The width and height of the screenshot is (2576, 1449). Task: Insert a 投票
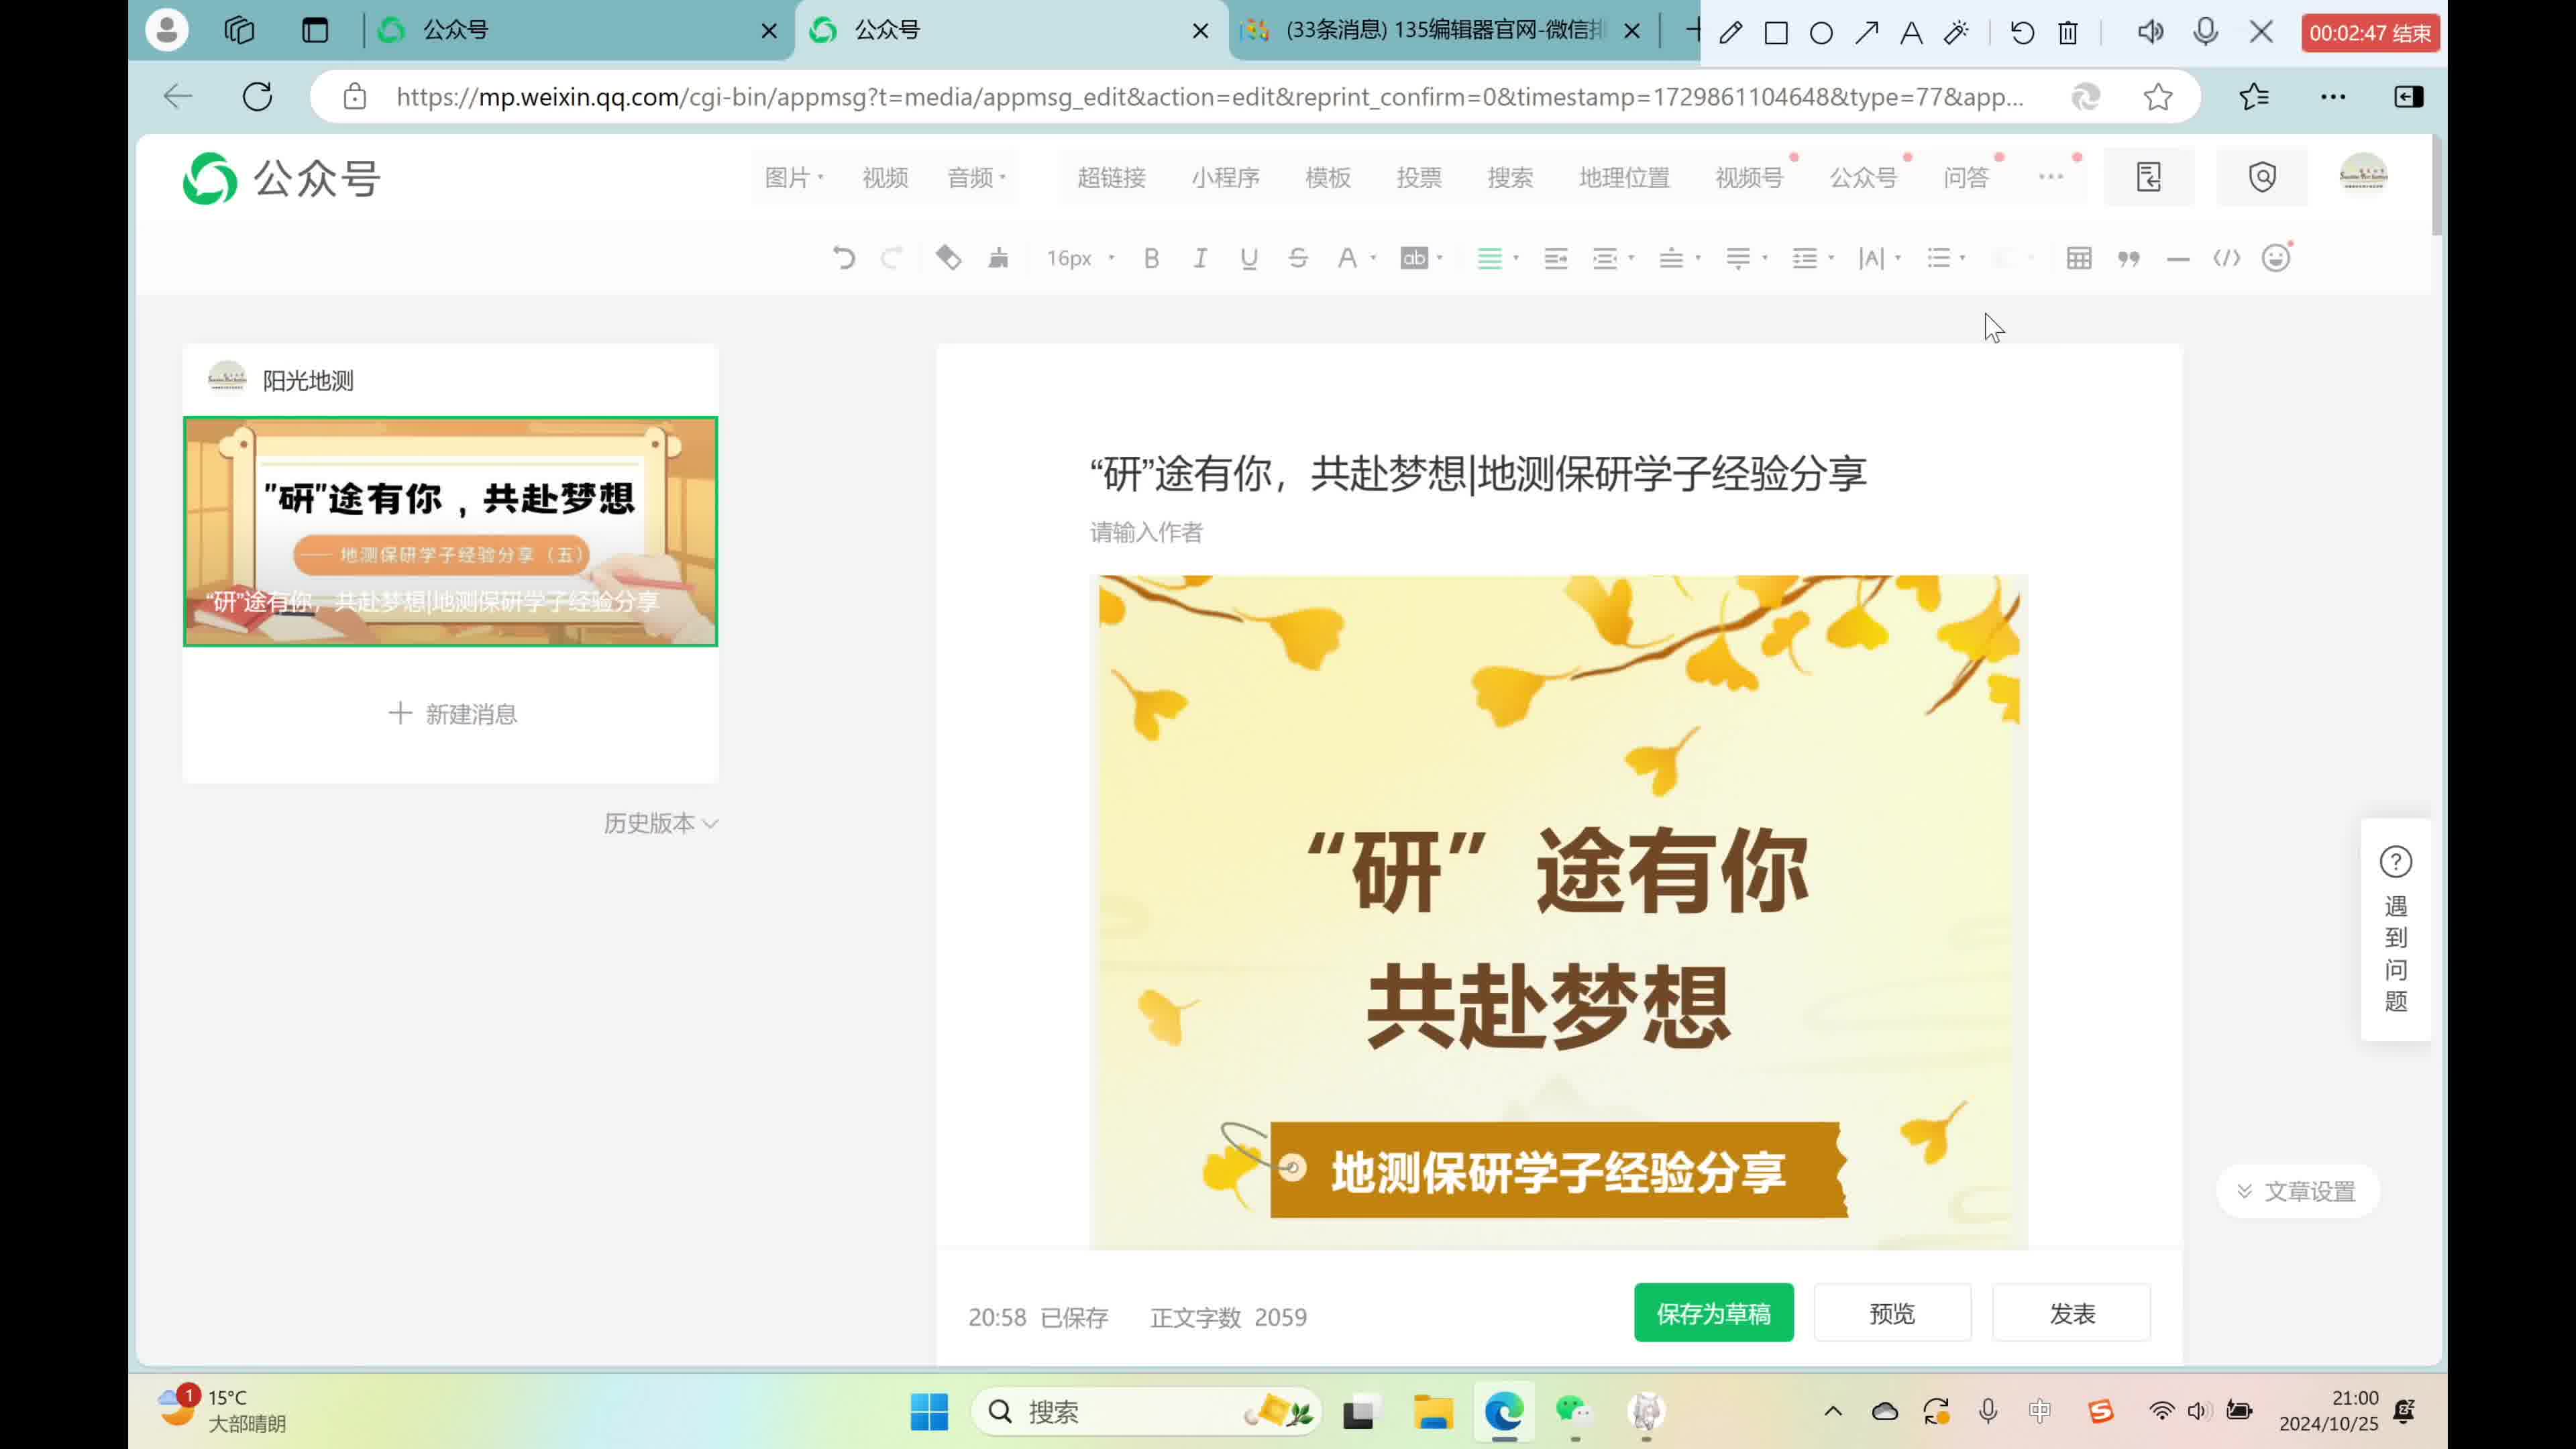1419,177
